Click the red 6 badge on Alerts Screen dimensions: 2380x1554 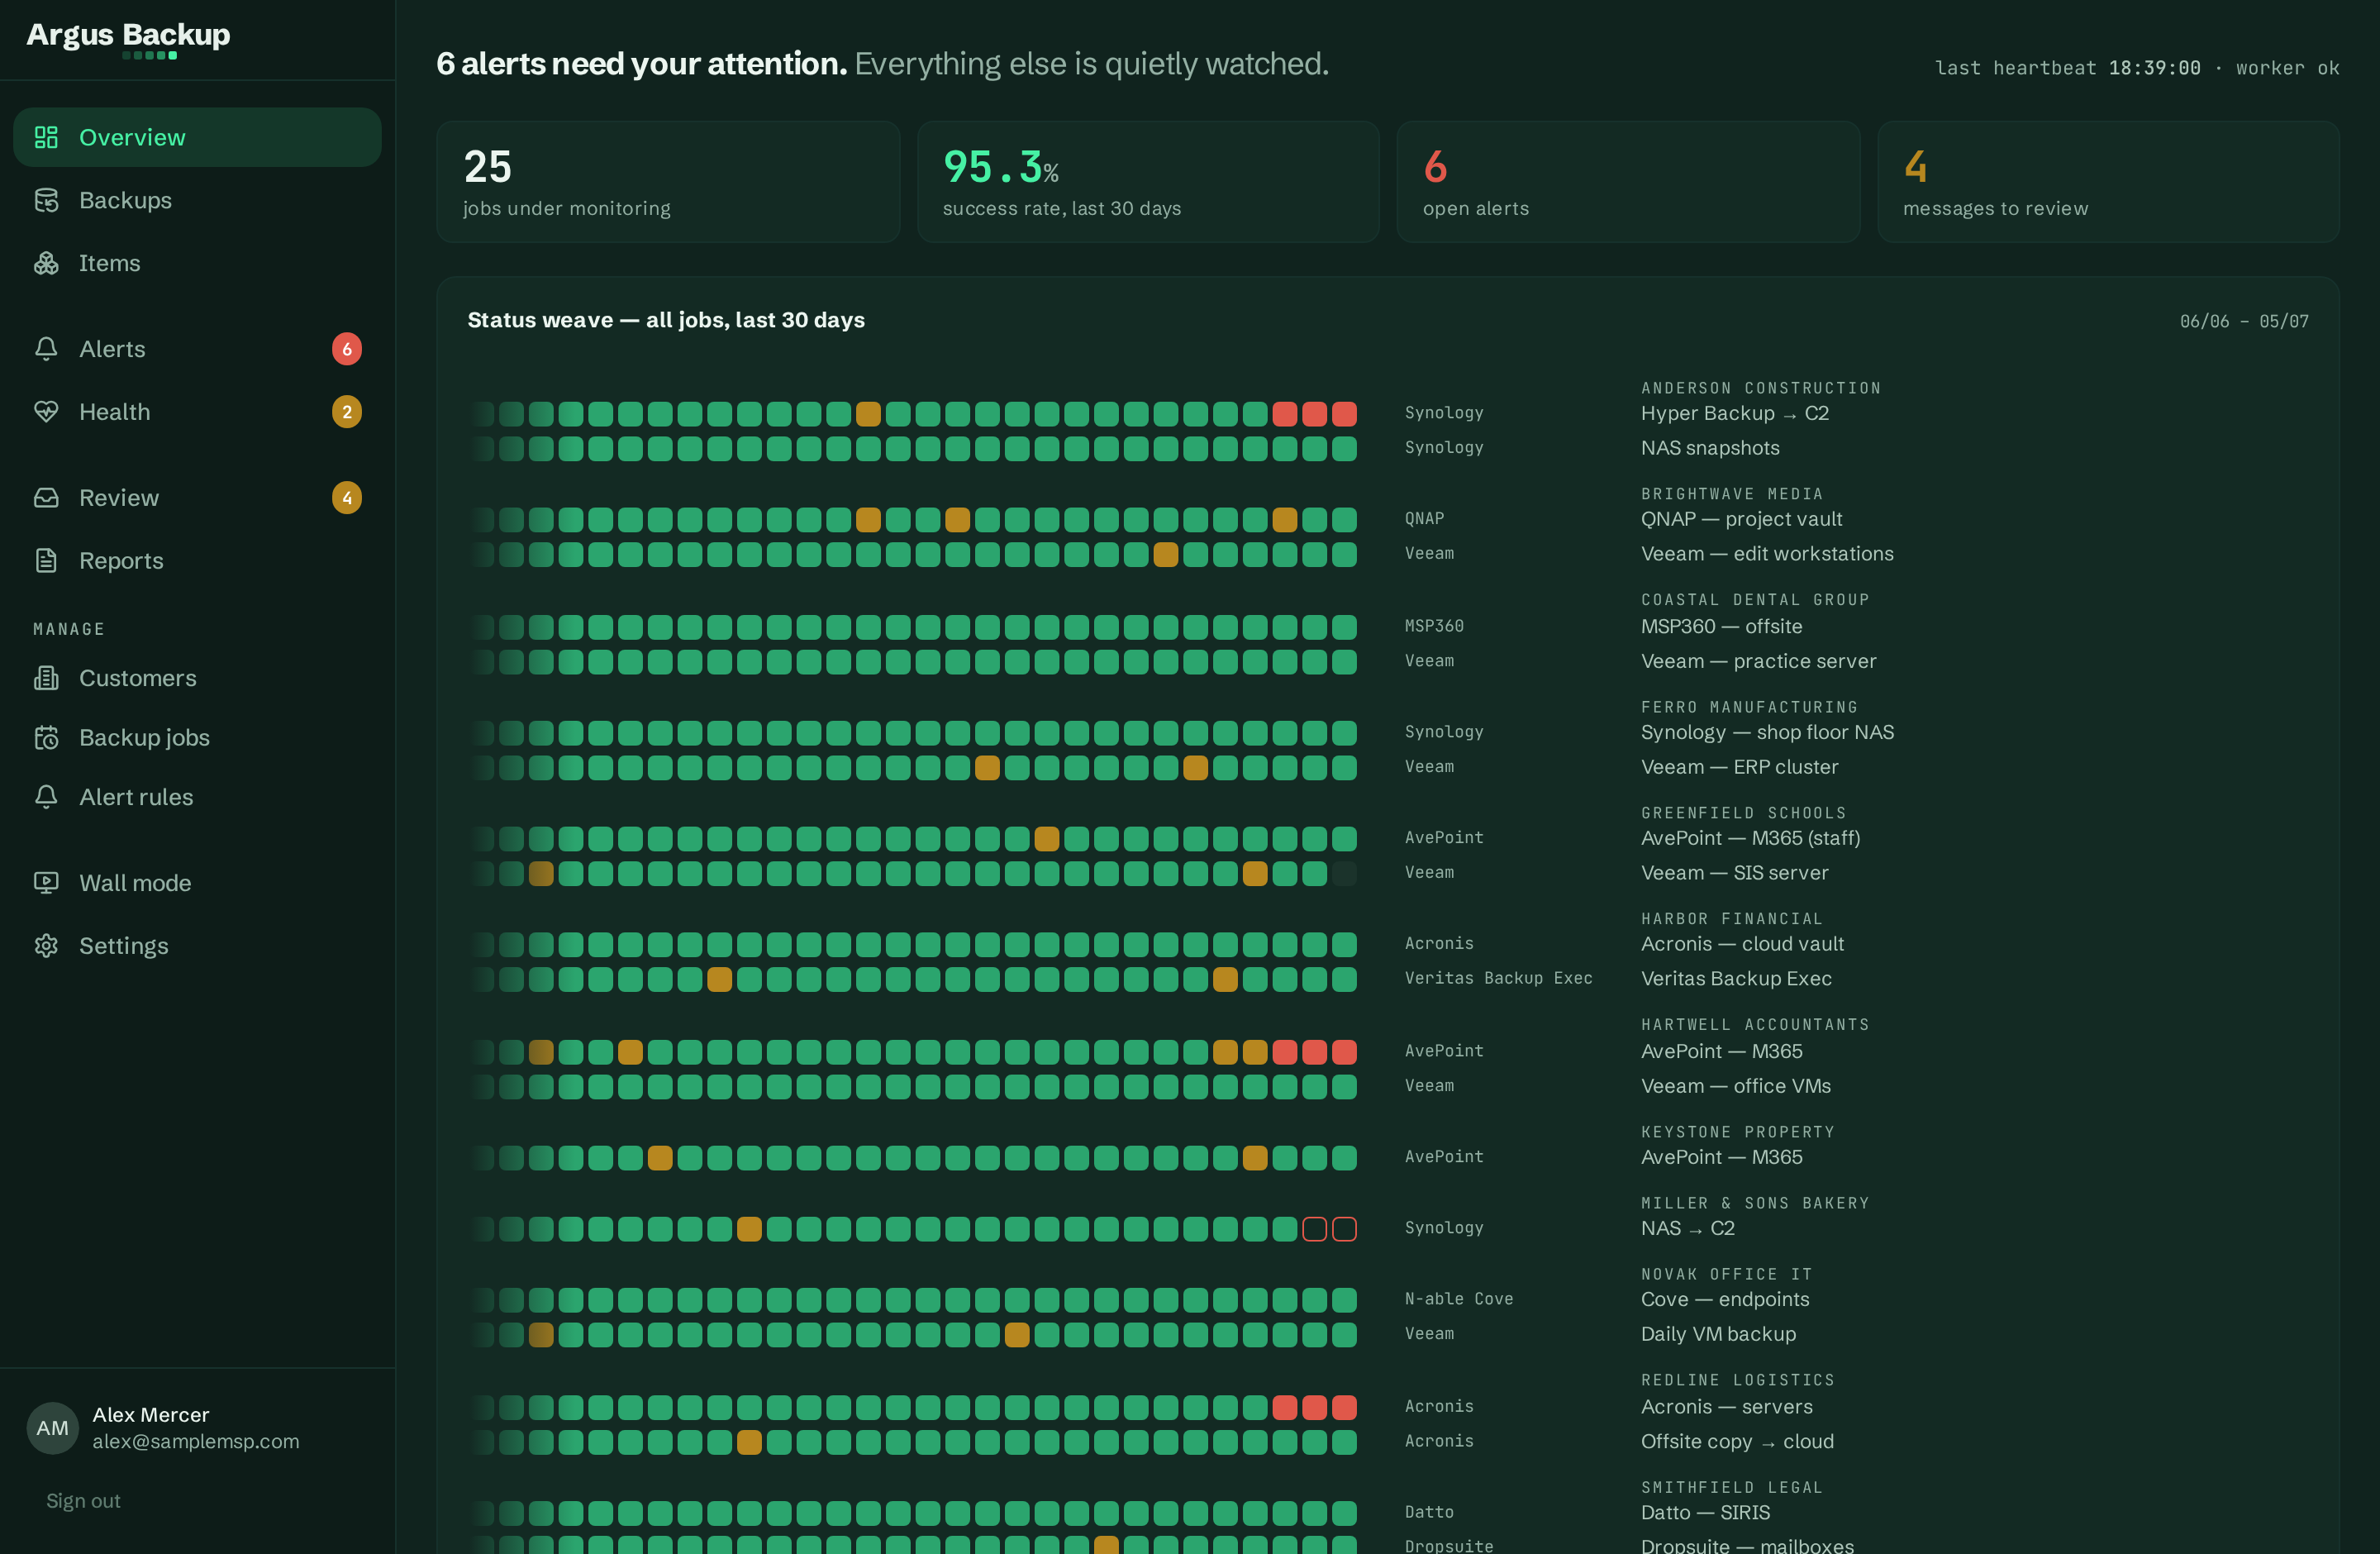pos(347,349)
